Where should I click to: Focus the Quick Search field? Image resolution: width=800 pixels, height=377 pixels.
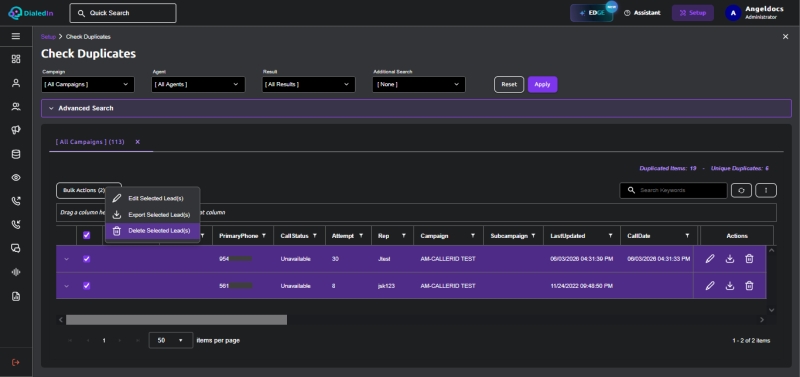point(123,13)
